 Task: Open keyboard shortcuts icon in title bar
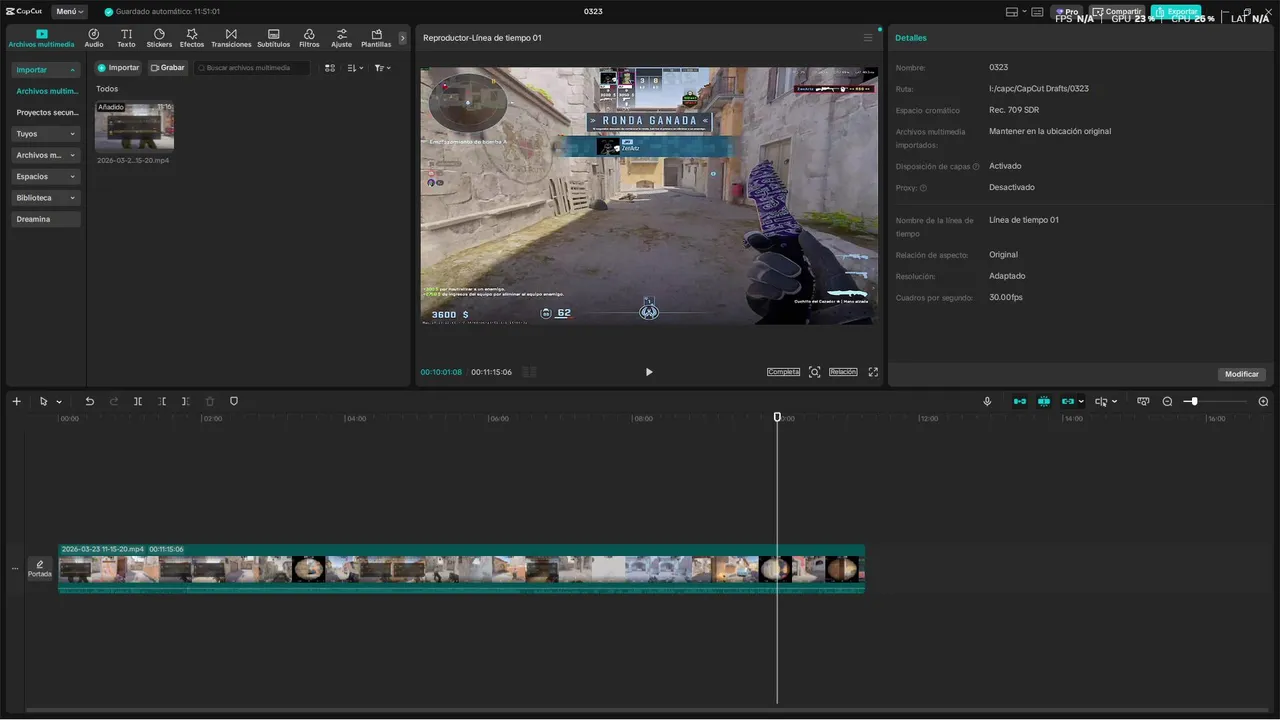coord(1037,12)
